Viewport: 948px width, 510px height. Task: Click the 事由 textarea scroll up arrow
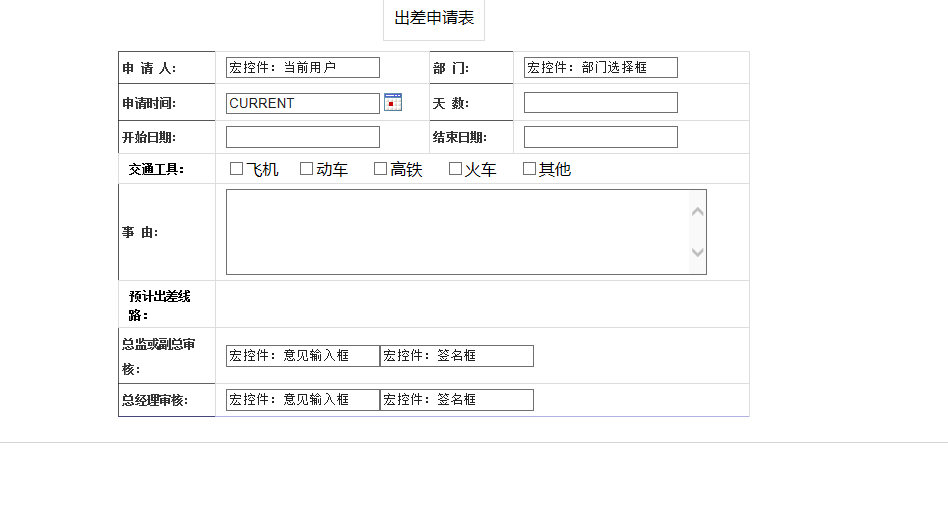coord(698,211)
